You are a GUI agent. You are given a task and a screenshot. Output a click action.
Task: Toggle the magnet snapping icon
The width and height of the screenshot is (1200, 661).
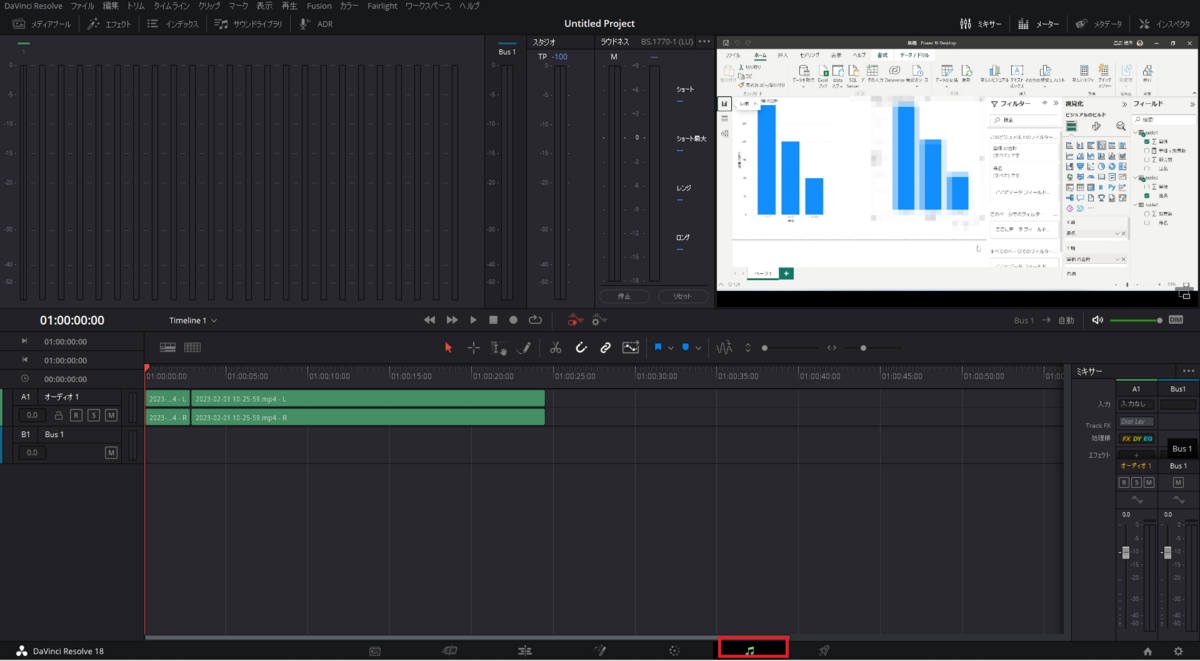tap(580, 347)
